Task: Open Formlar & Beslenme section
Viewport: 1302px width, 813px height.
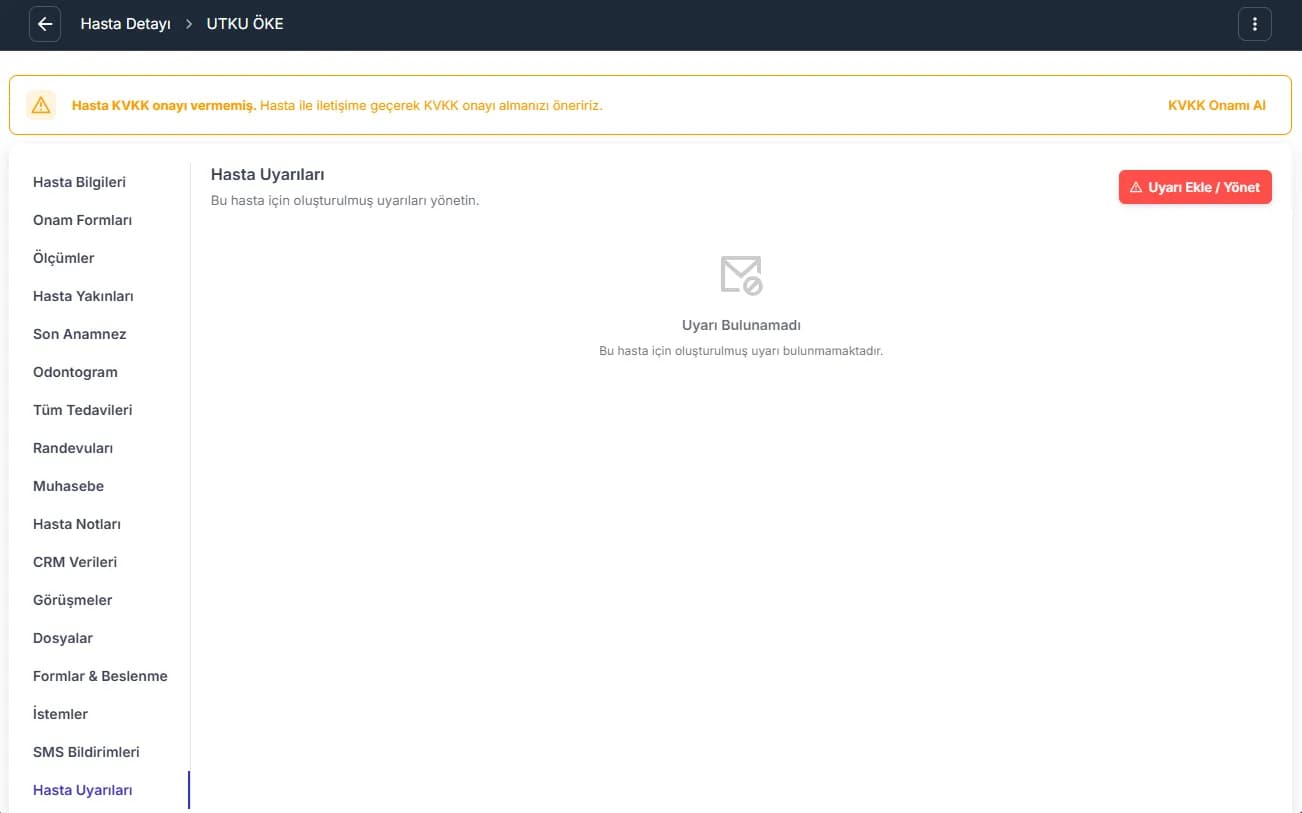Action: pyautogui.click(x=100, y=676)
